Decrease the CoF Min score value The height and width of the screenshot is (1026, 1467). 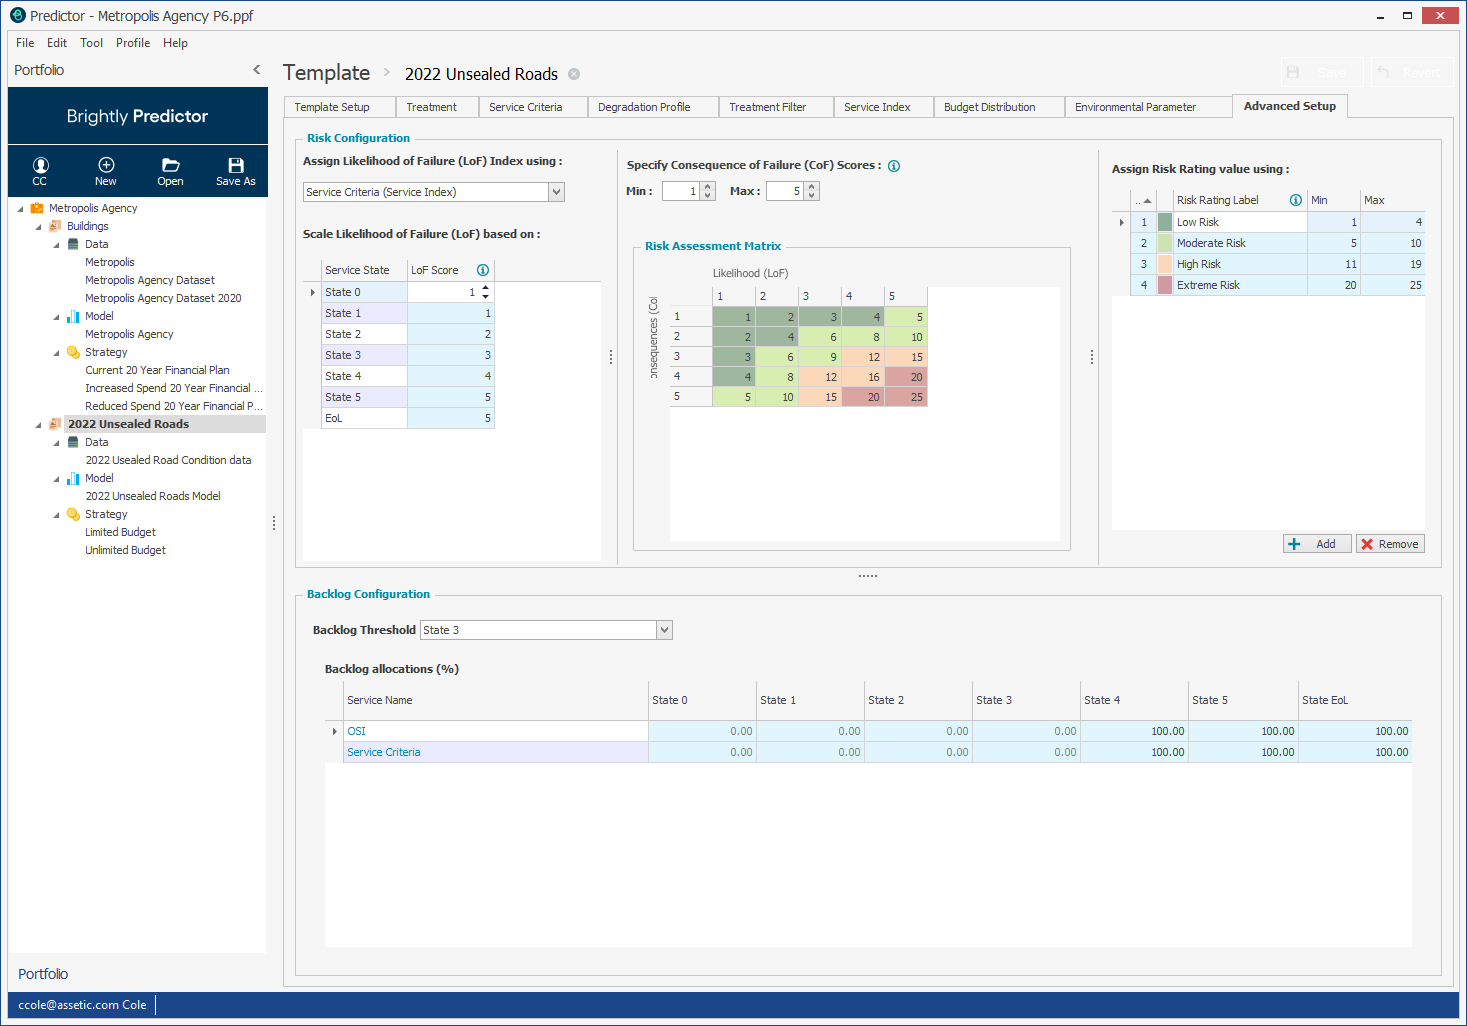tap(708, 196)
